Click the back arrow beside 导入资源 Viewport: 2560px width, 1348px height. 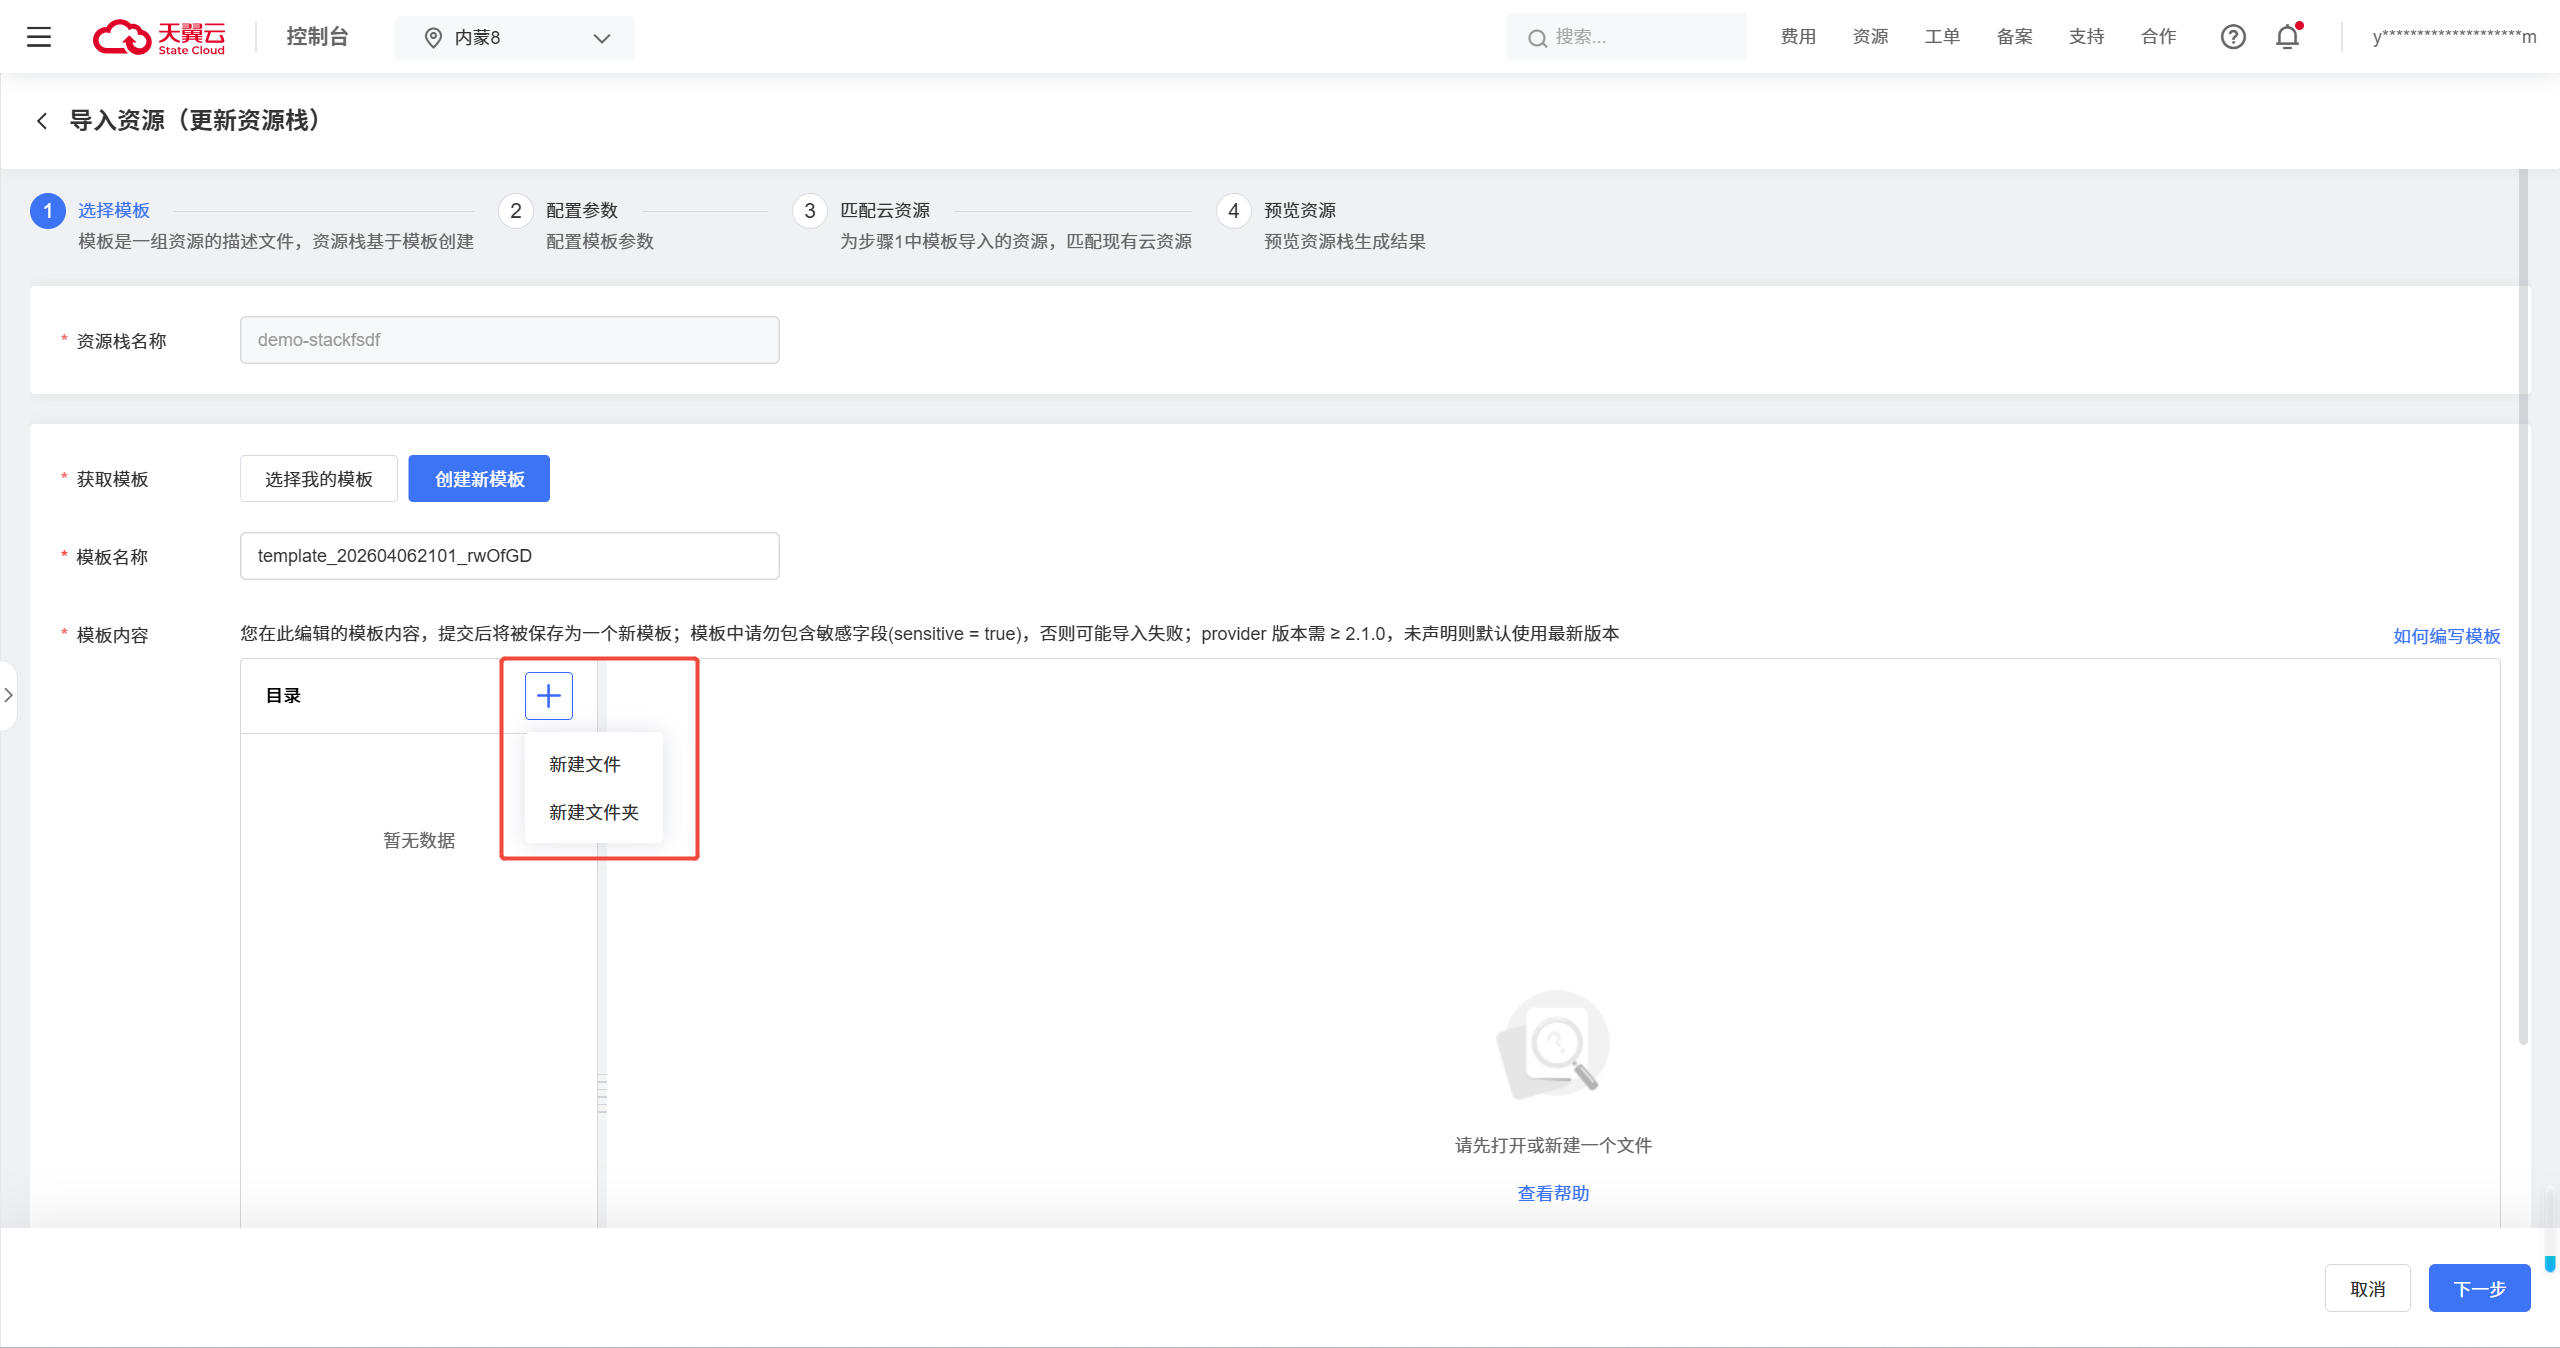coord(42,121)
